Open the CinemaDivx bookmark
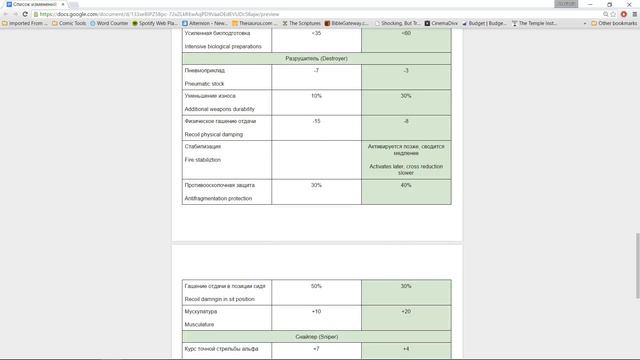Image resolution: width=640 pixels, height=360 pixels. pyautogui.click(x=441, y=23)
